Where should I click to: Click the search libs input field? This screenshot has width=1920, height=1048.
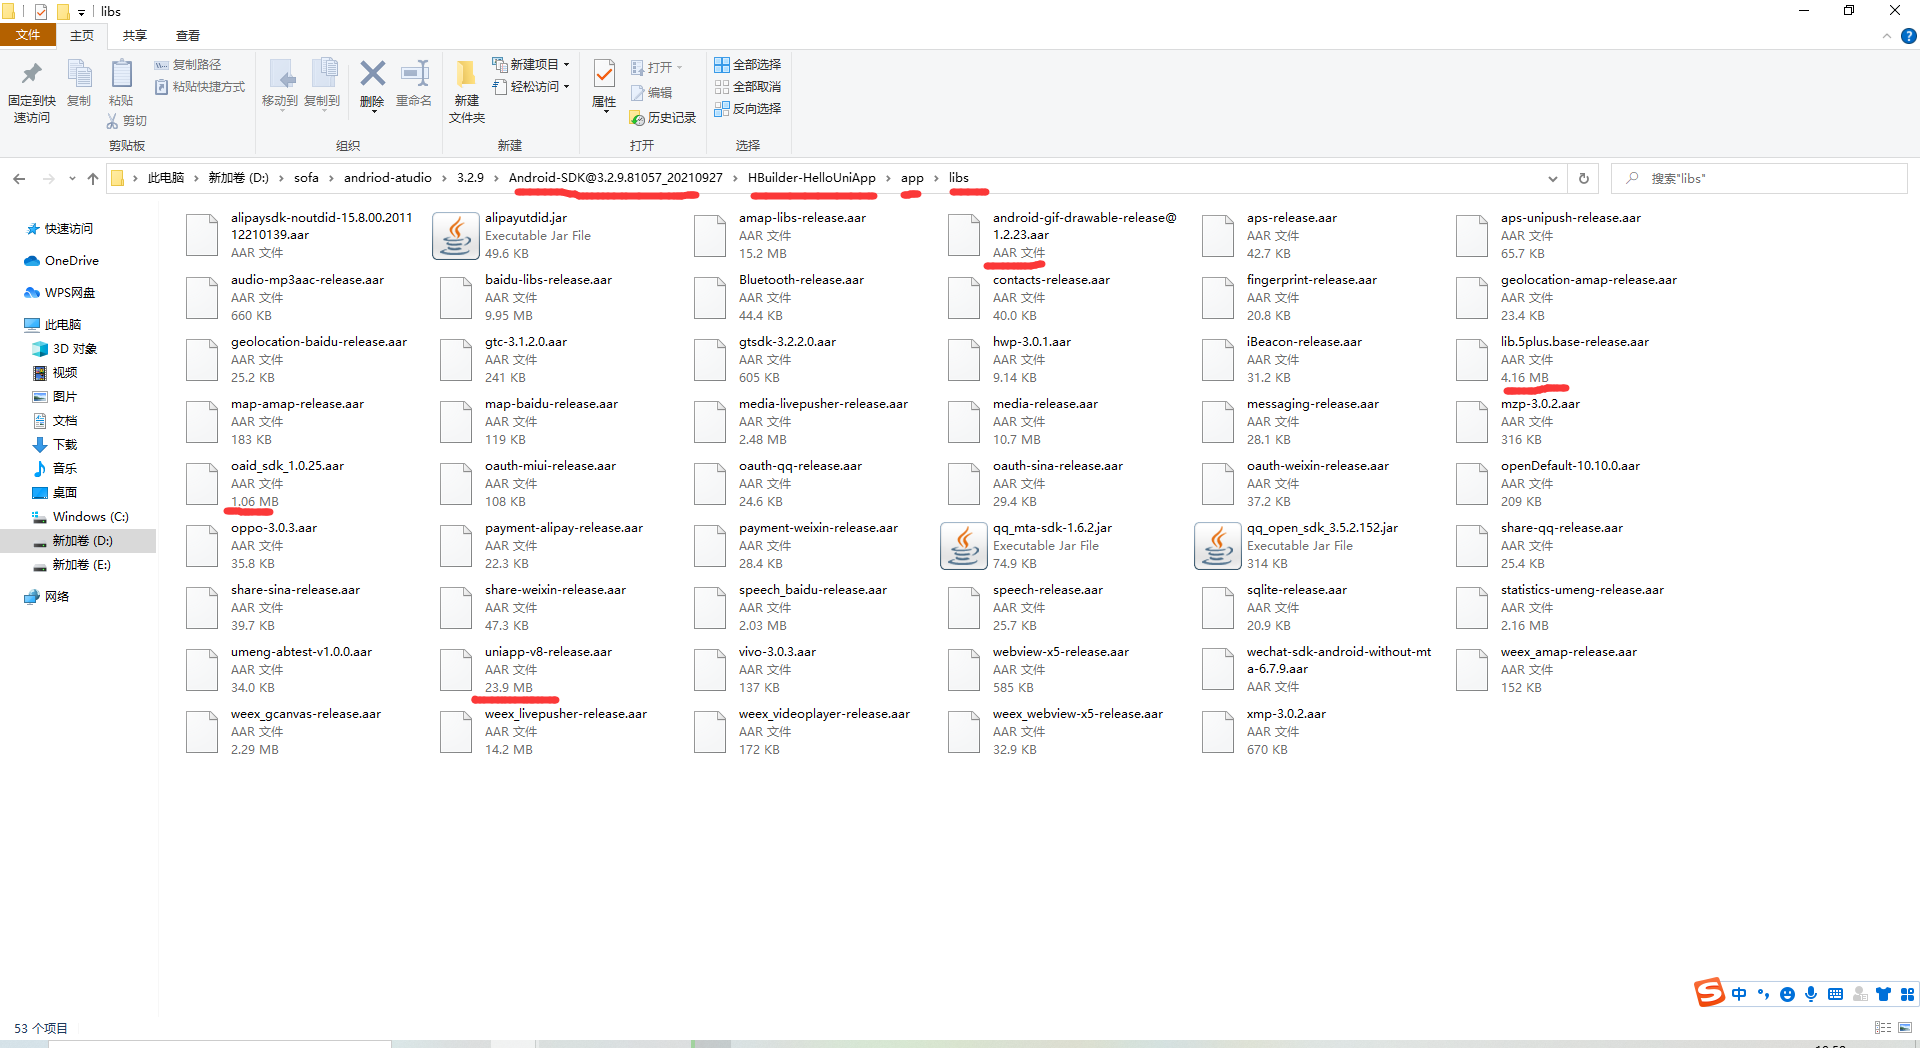pyautogui.click(x=1760, y=179)
